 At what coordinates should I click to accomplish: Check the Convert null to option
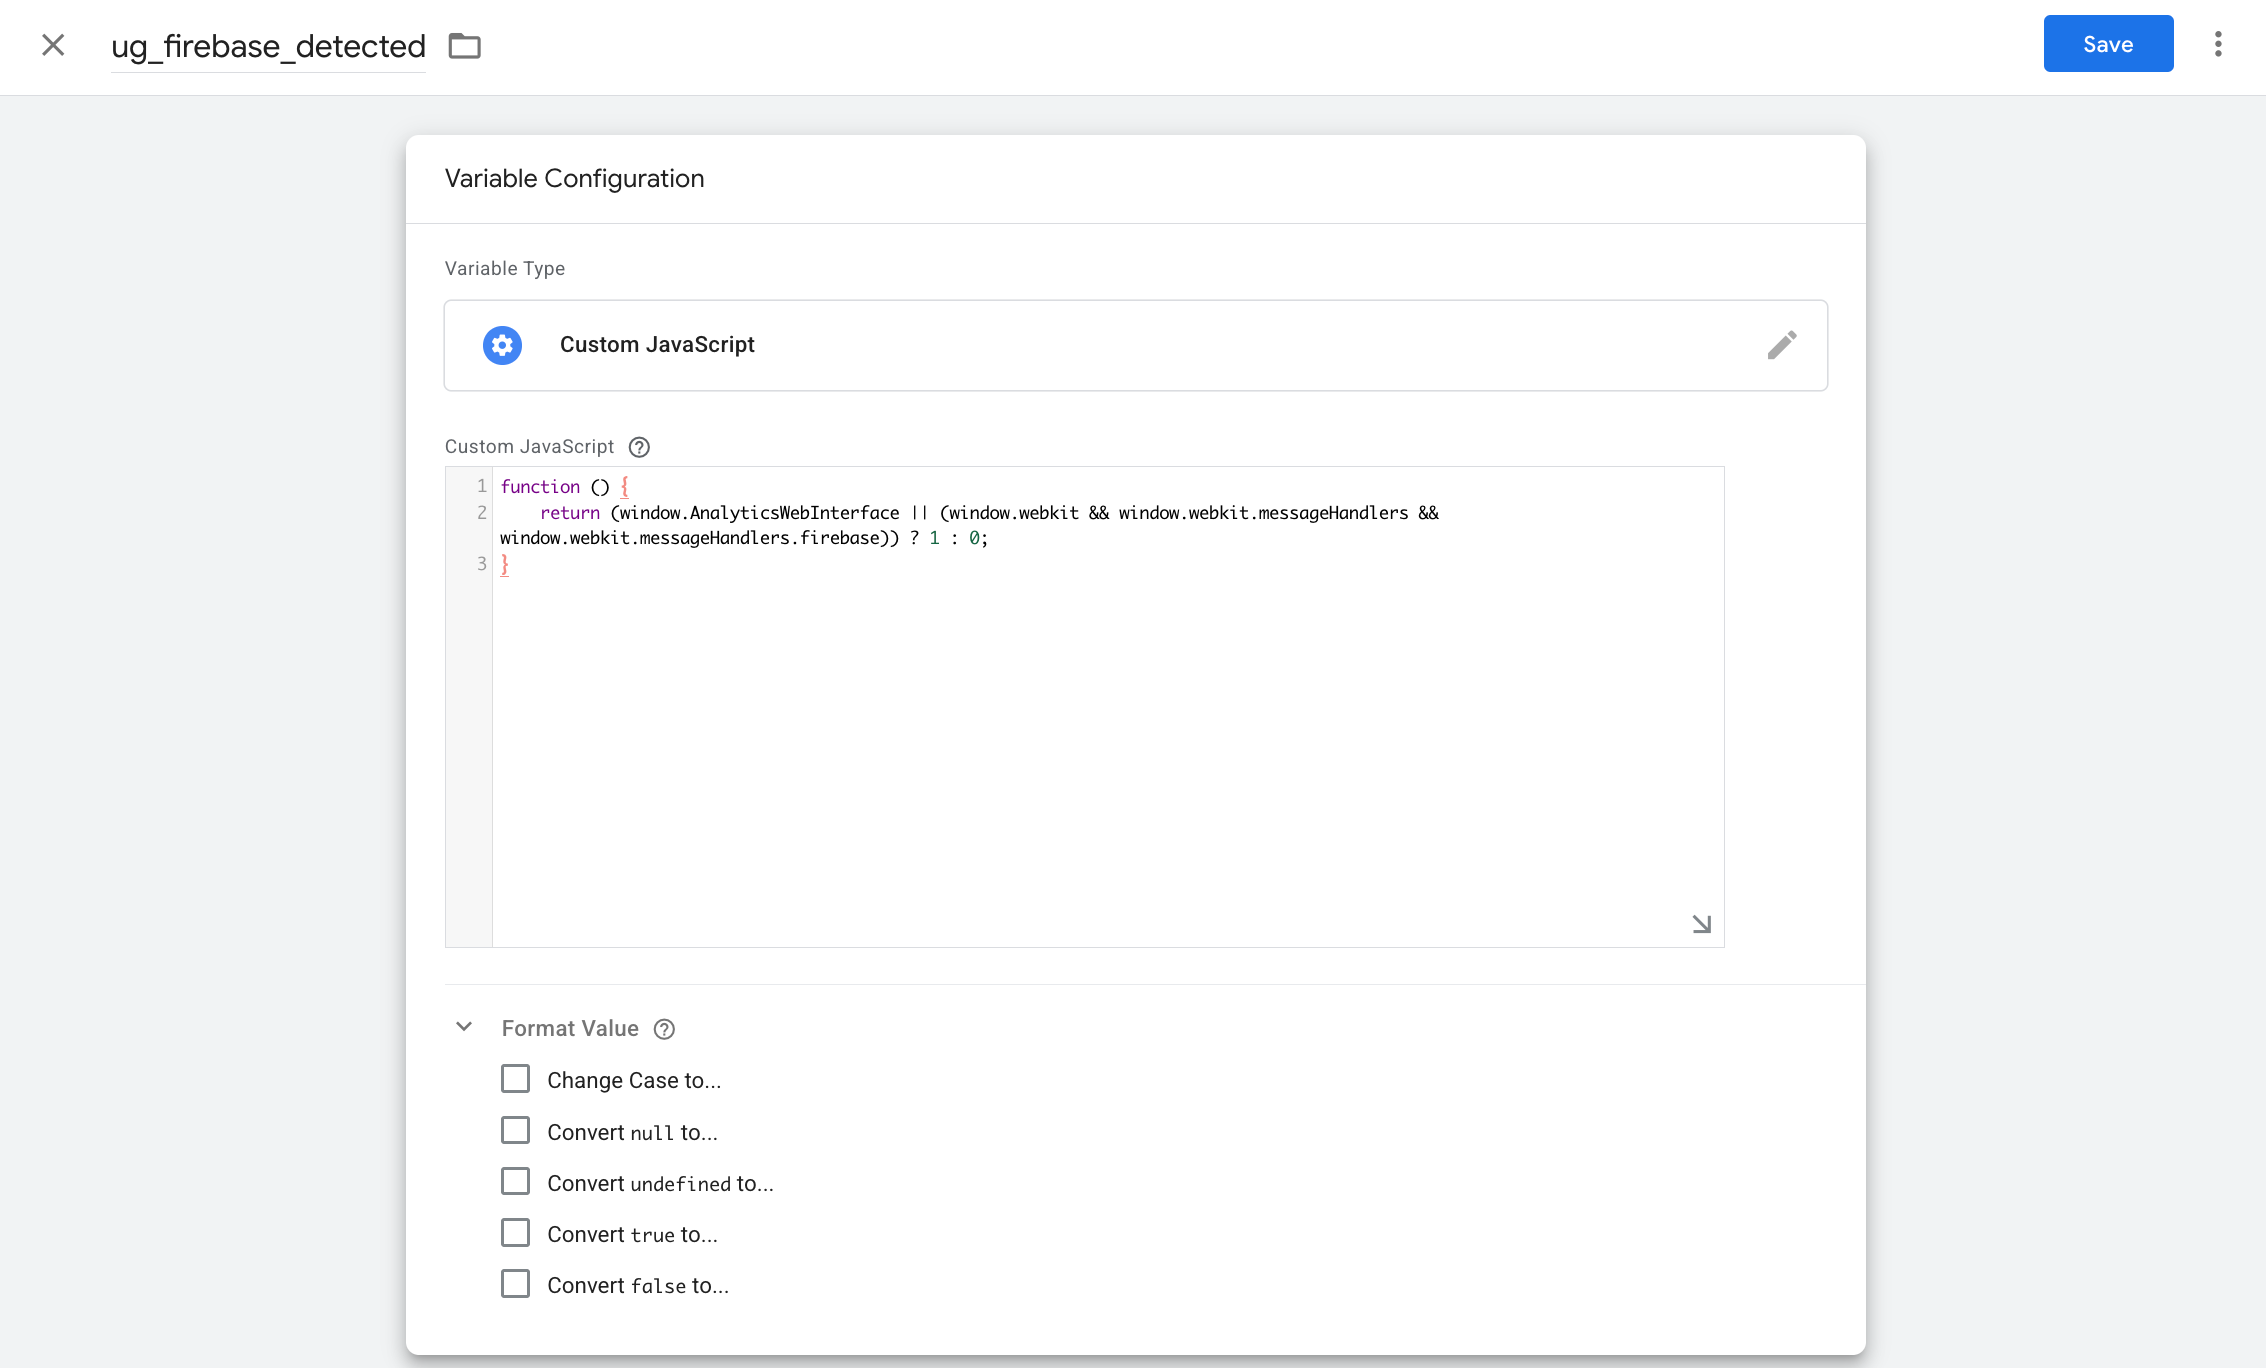515,1131
